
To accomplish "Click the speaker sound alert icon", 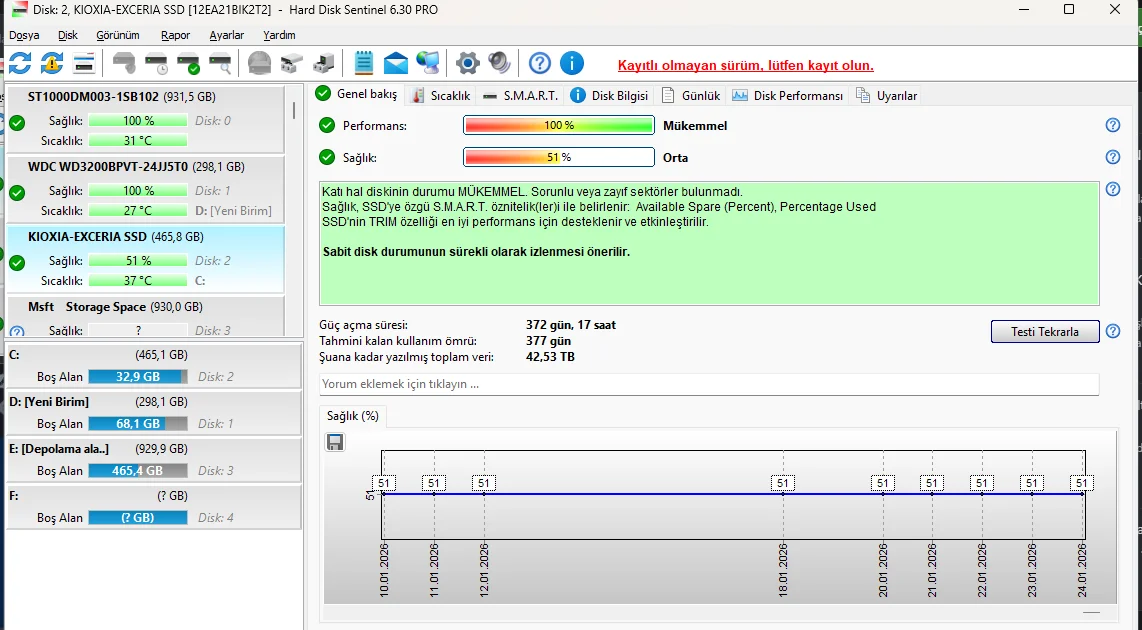I will pos(500,64).
